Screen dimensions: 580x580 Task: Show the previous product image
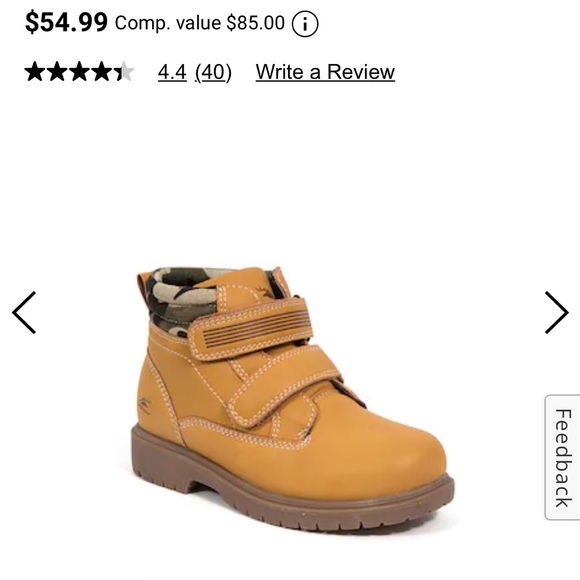[24, 313]
